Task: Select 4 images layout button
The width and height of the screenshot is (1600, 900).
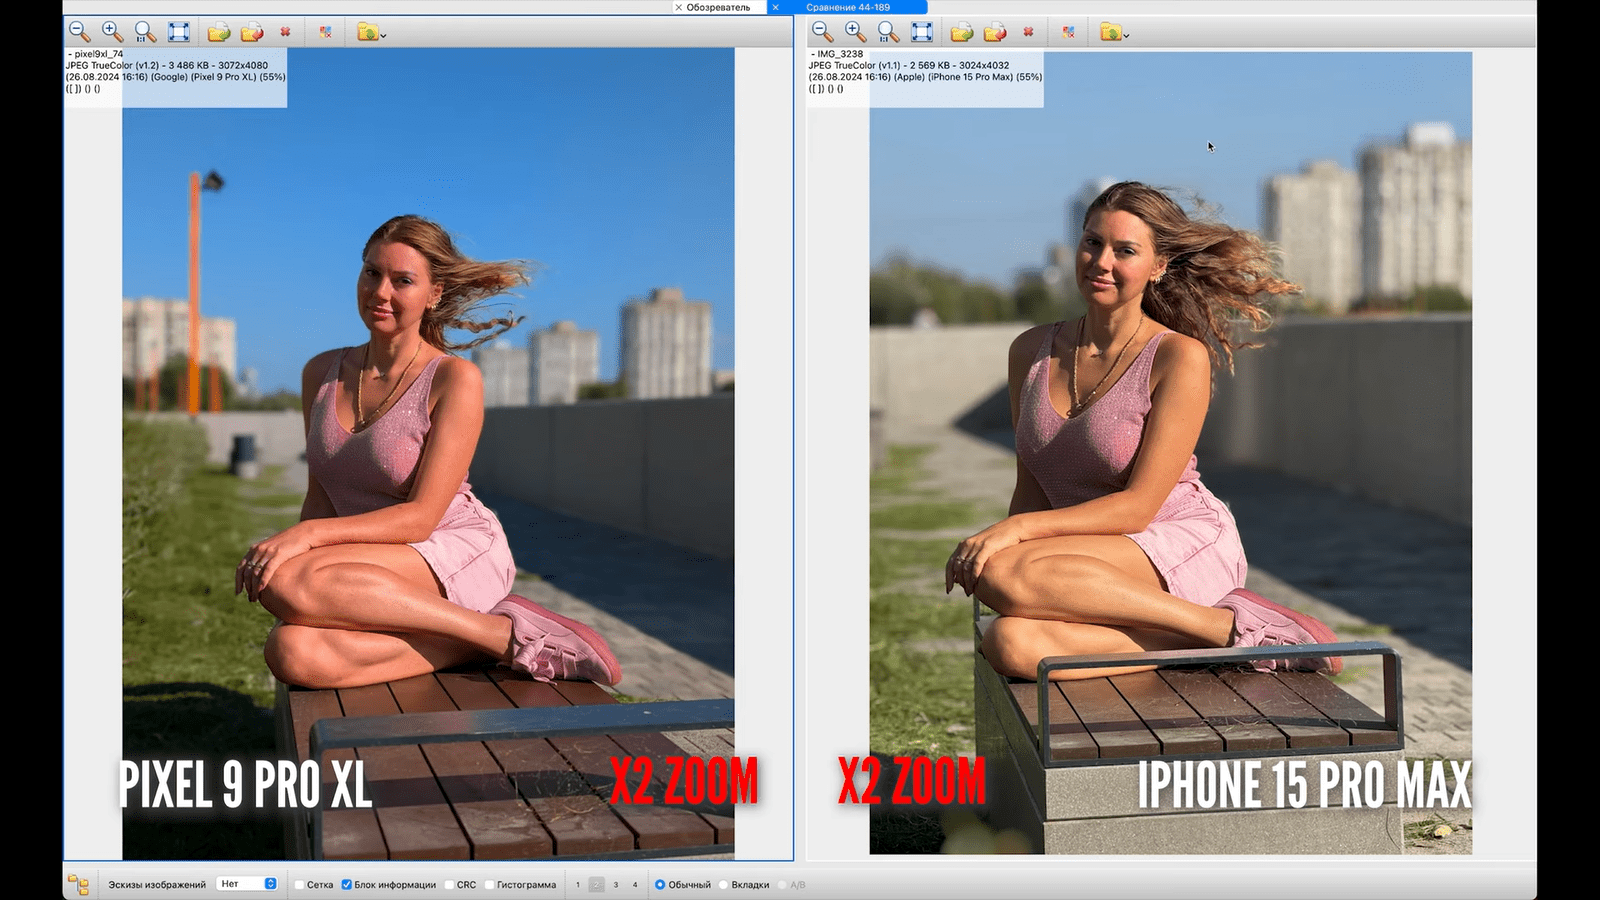Action: coord(635,885)
